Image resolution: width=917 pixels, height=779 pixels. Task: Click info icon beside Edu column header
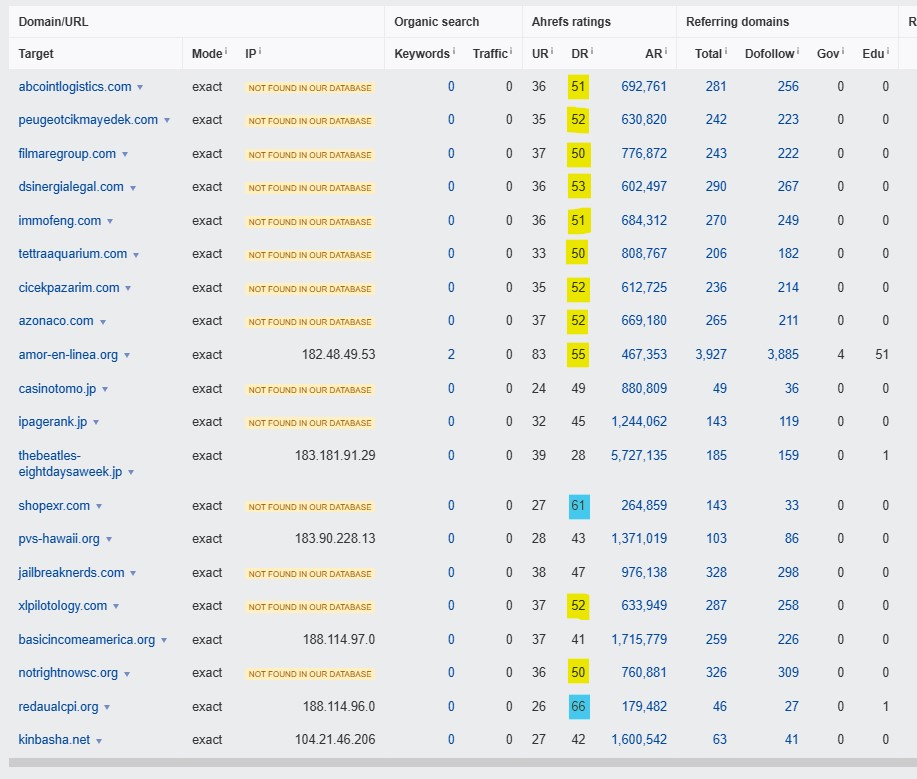pos(887,51)
